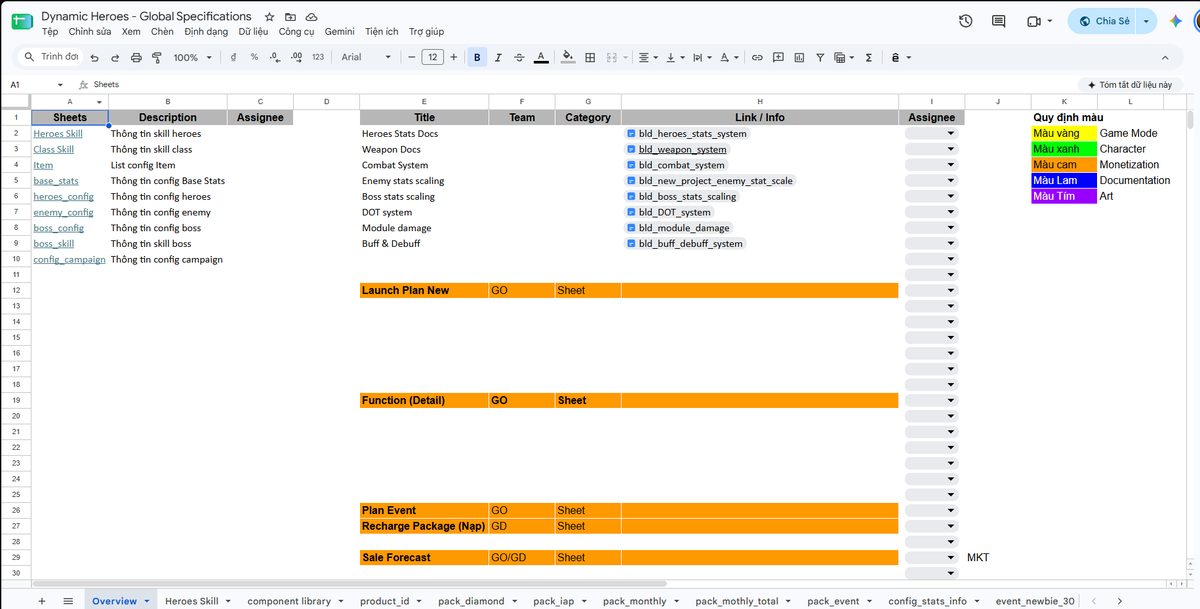1200x609 pixels.
Task: Show all sheets list
Action: pyautogui.click(x=68, y=601)
